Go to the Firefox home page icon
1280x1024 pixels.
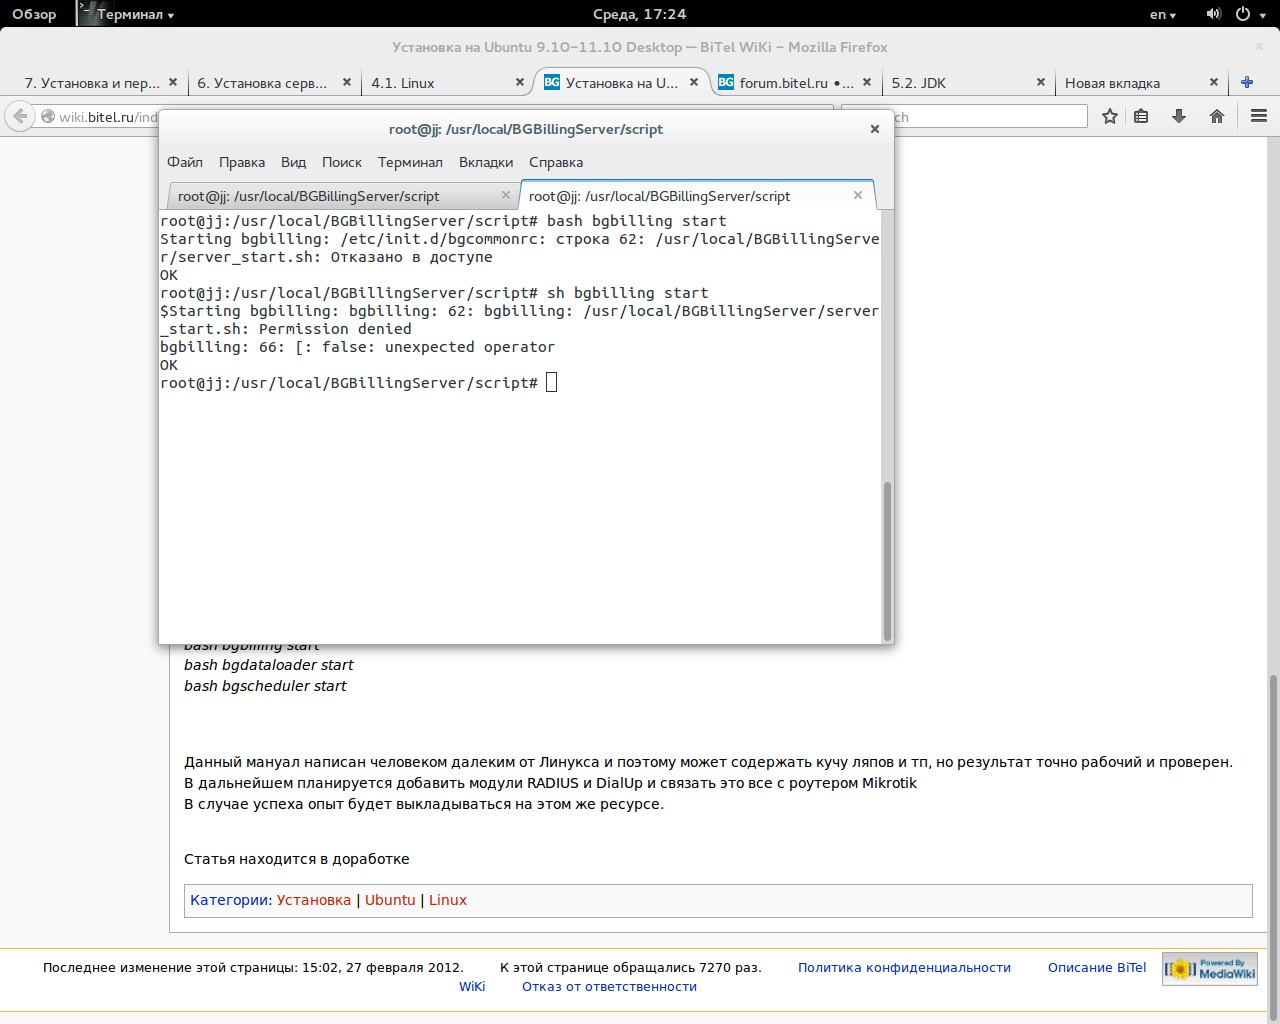[1217, 117]
